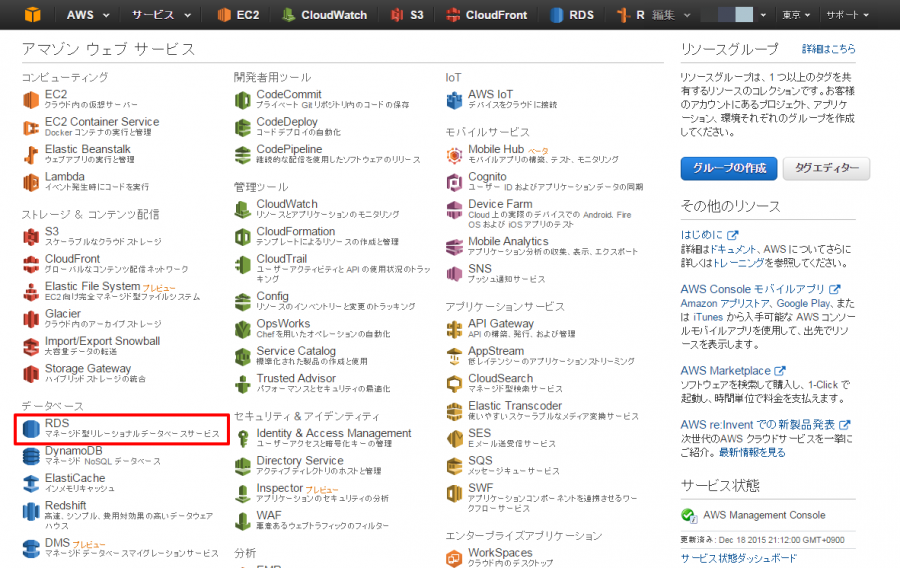Open the Elastic File System link
The height and width of the screenshot is (568, 900).
92,286
